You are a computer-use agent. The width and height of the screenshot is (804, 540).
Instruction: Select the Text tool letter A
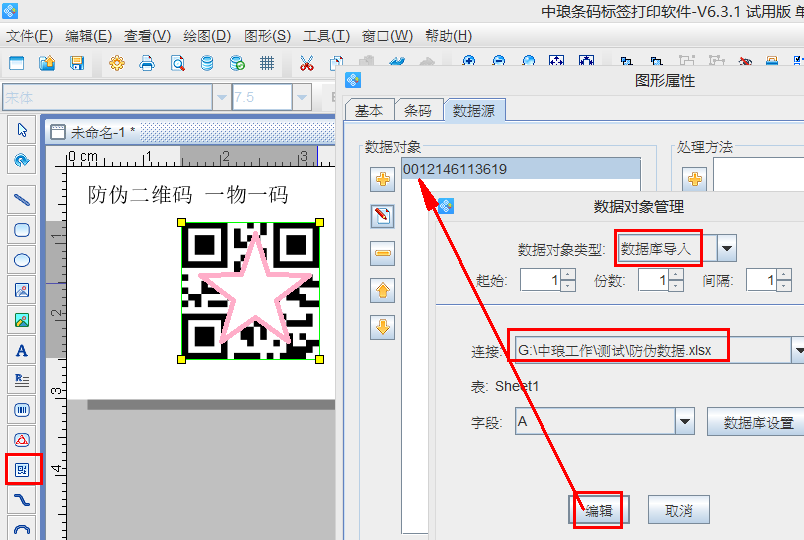(x=22, y=351)
